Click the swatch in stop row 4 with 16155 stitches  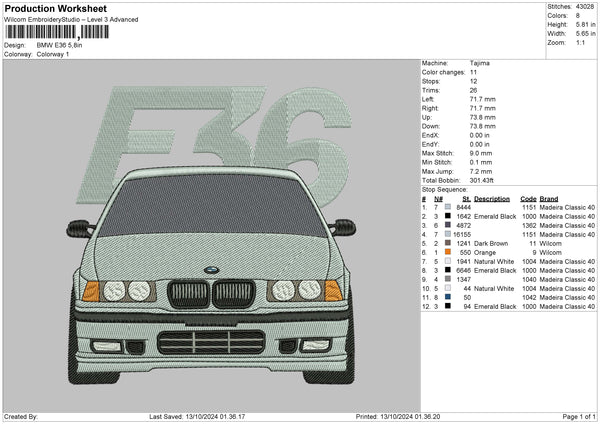(x=448, y=234)
